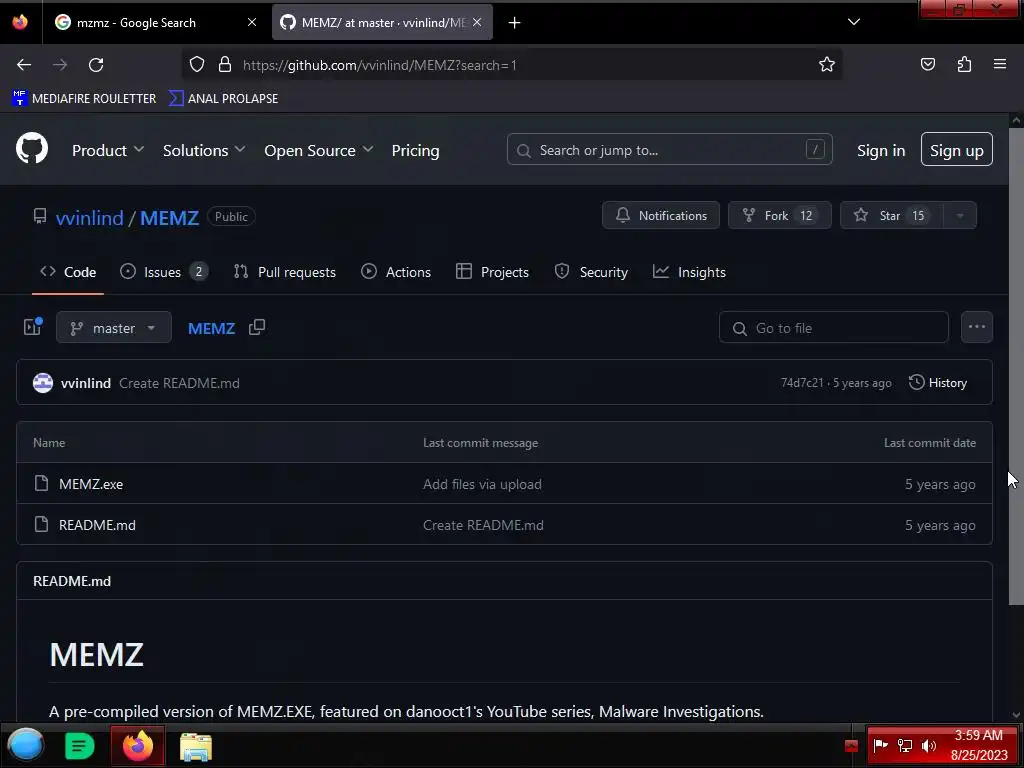Reload the page with the refresh icon
1024x768 pixels.
tap(96, 65)
